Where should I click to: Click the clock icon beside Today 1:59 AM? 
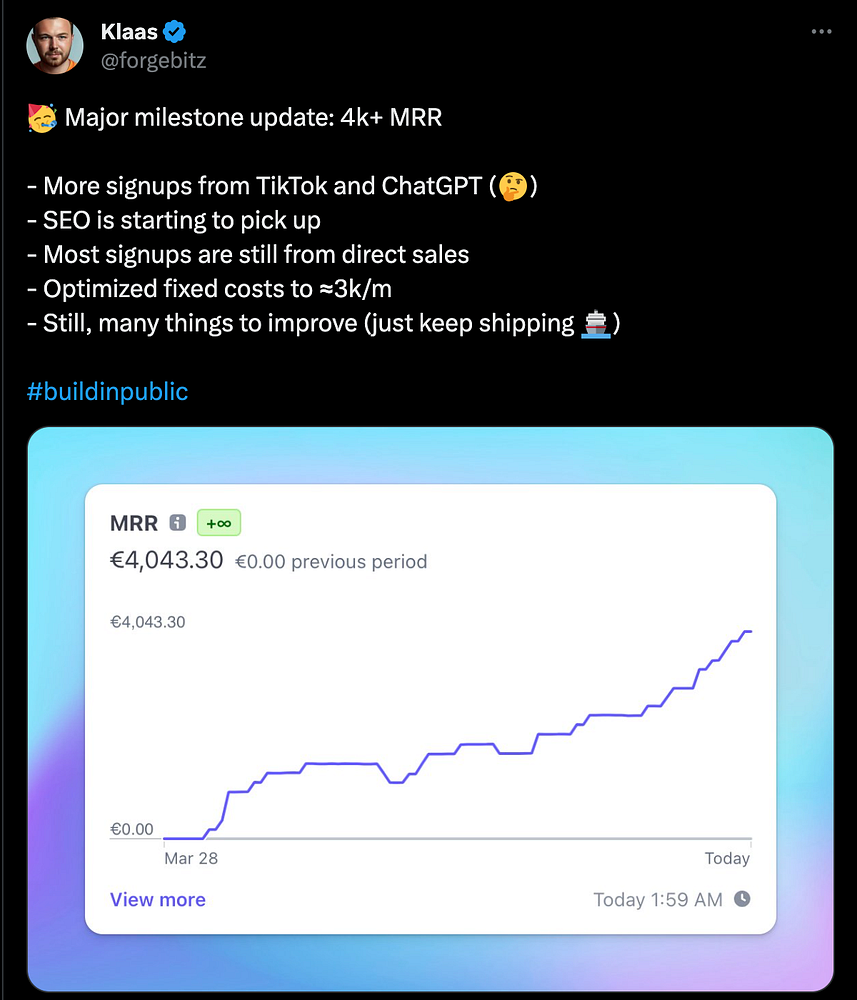click(x=742, y=899)
